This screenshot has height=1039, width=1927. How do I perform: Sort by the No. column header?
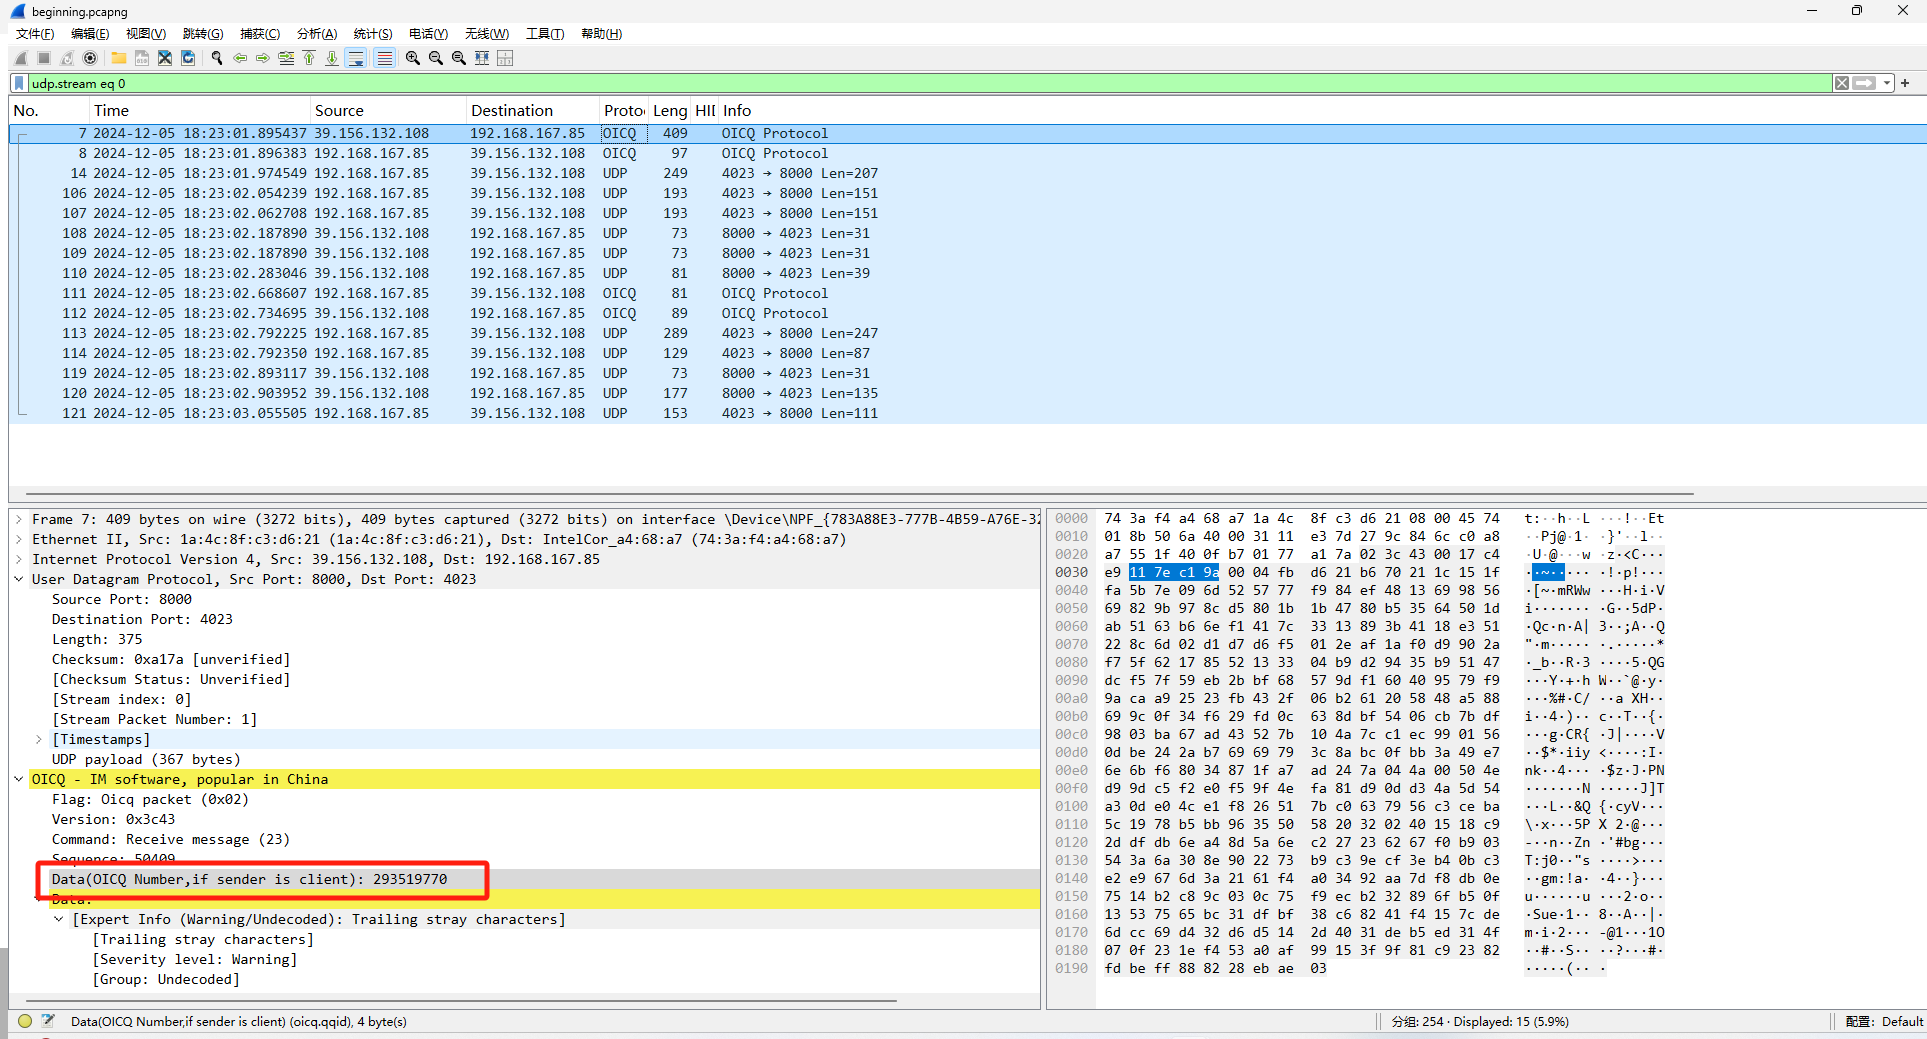pos(49,111)
